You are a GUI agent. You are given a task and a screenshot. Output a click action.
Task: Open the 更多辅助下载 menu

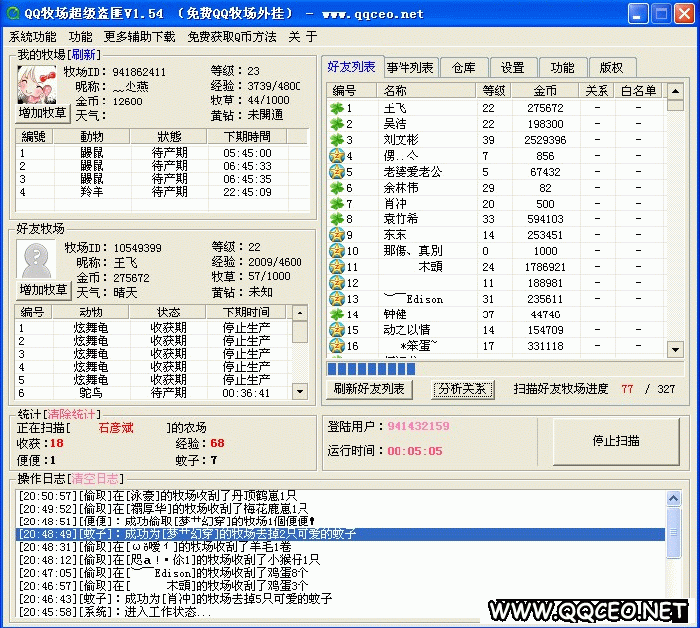[140, 37]
